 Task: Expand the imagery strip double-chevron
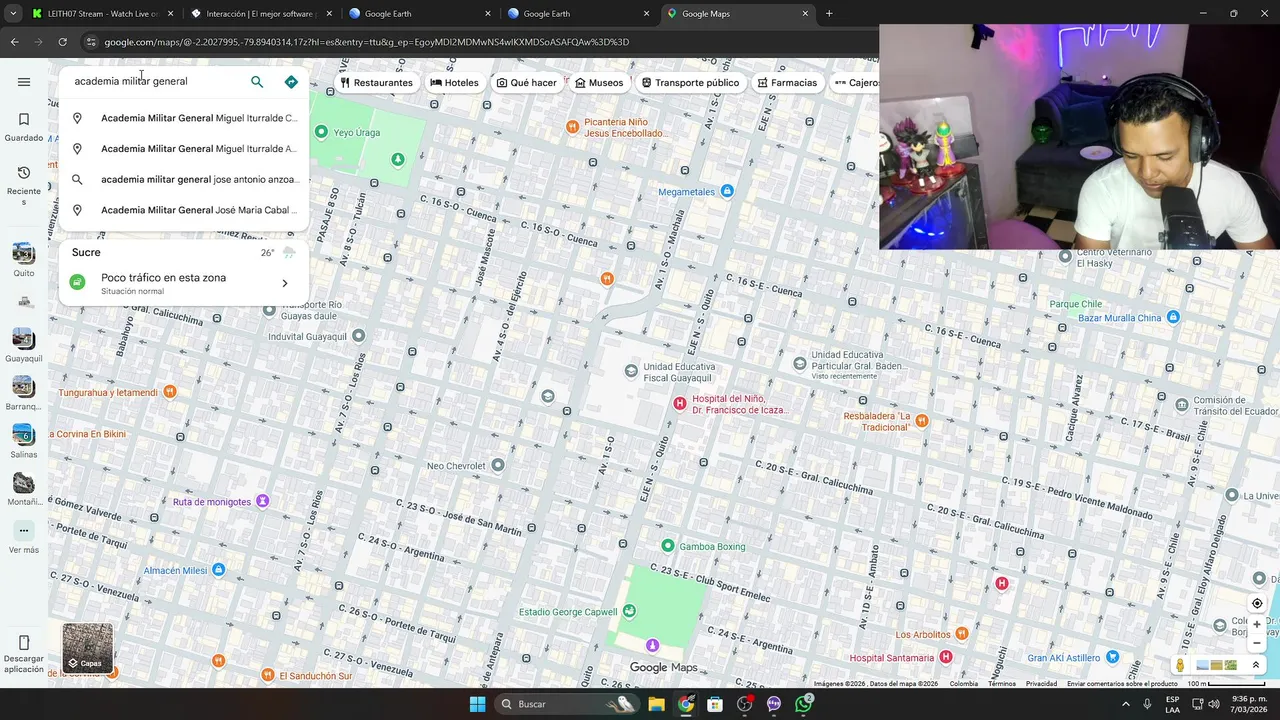click(1255, 665)
